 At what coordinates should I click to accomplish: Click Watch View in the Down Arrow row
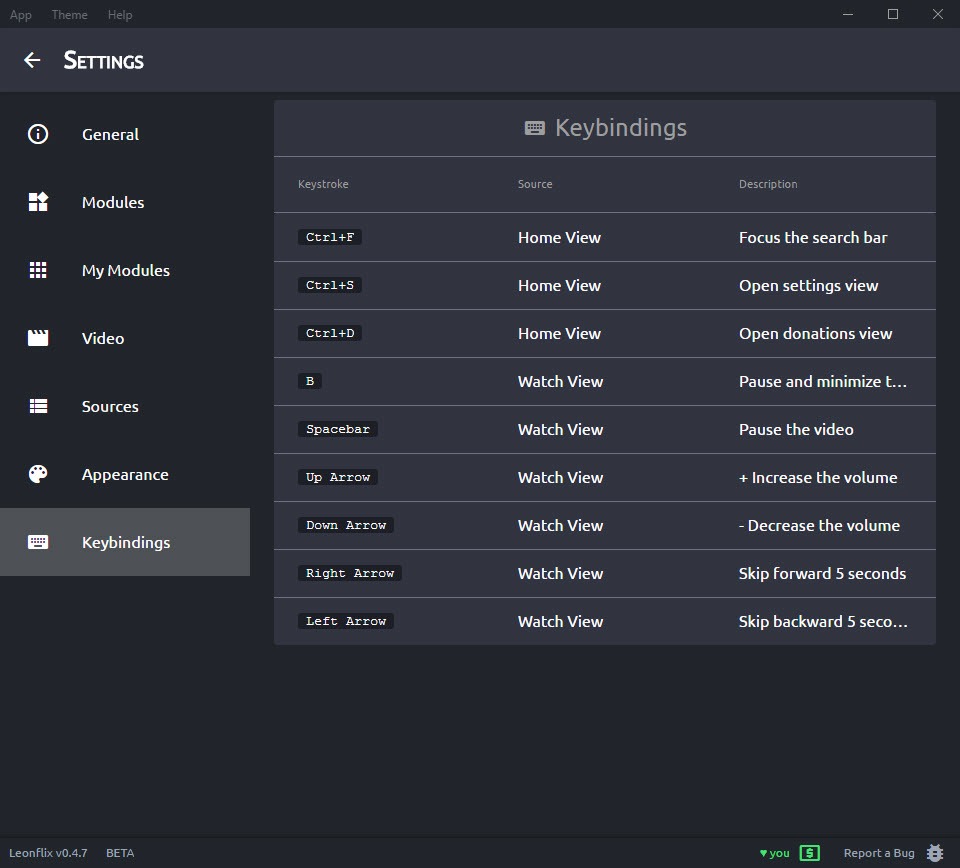tap(560, 525)
